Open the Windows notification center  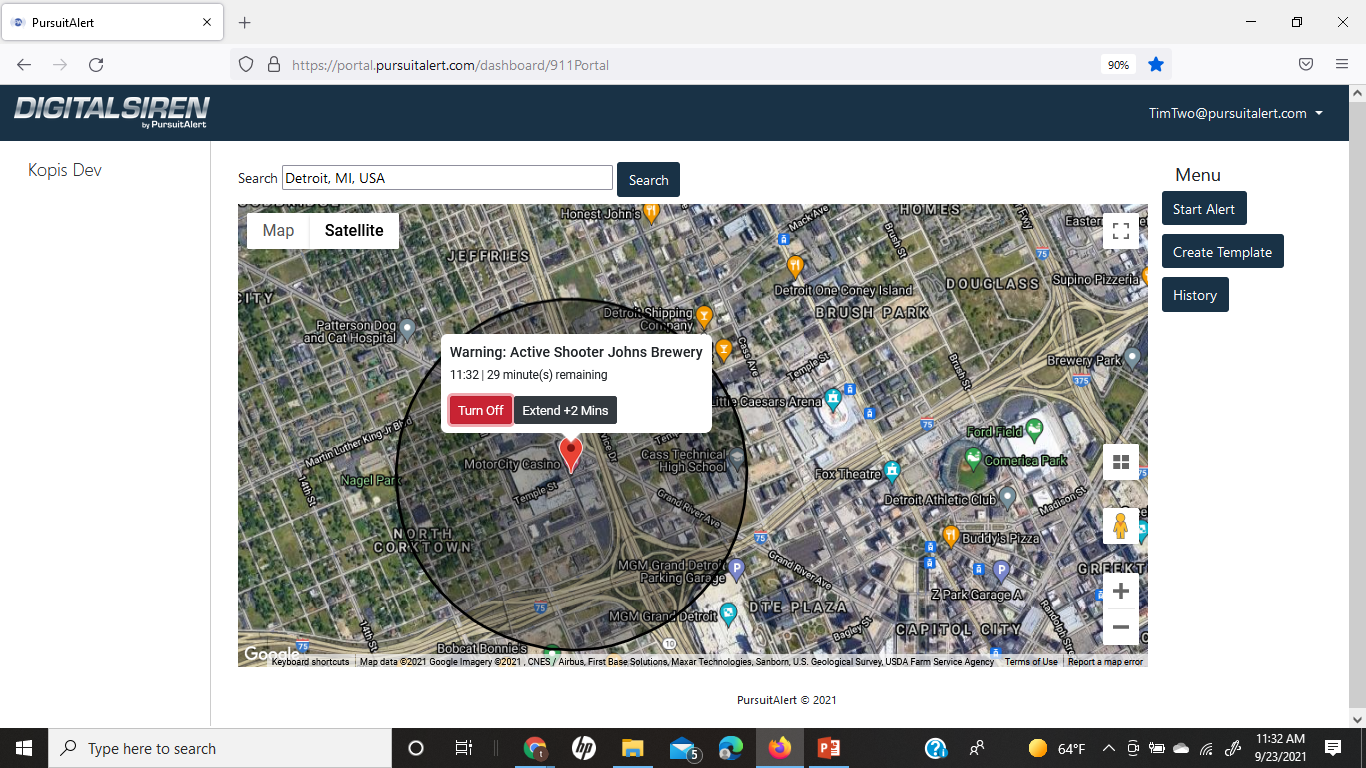click(x=1333, y=748)
